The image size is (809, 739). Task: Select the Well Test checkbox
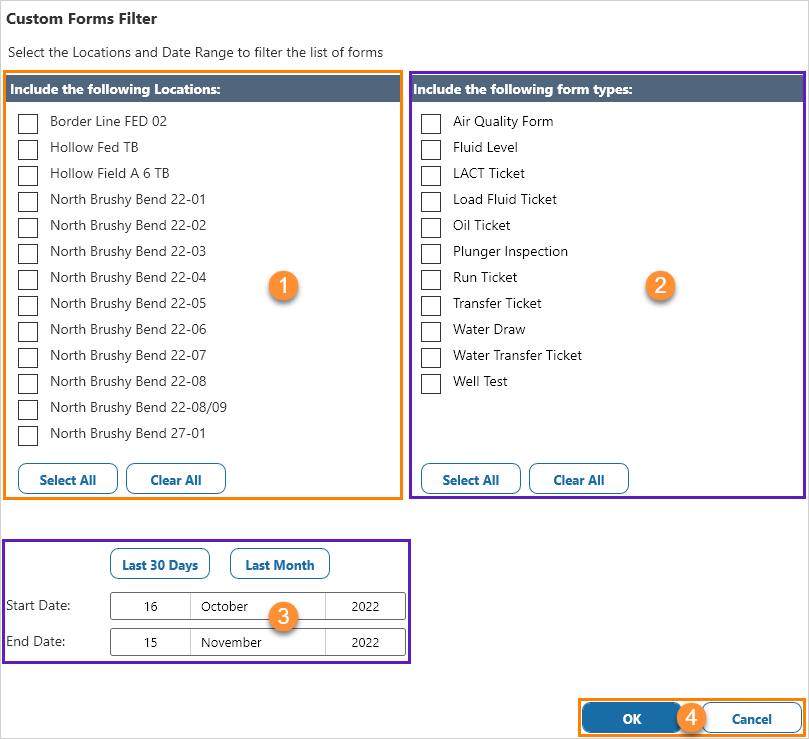point(431,383)
